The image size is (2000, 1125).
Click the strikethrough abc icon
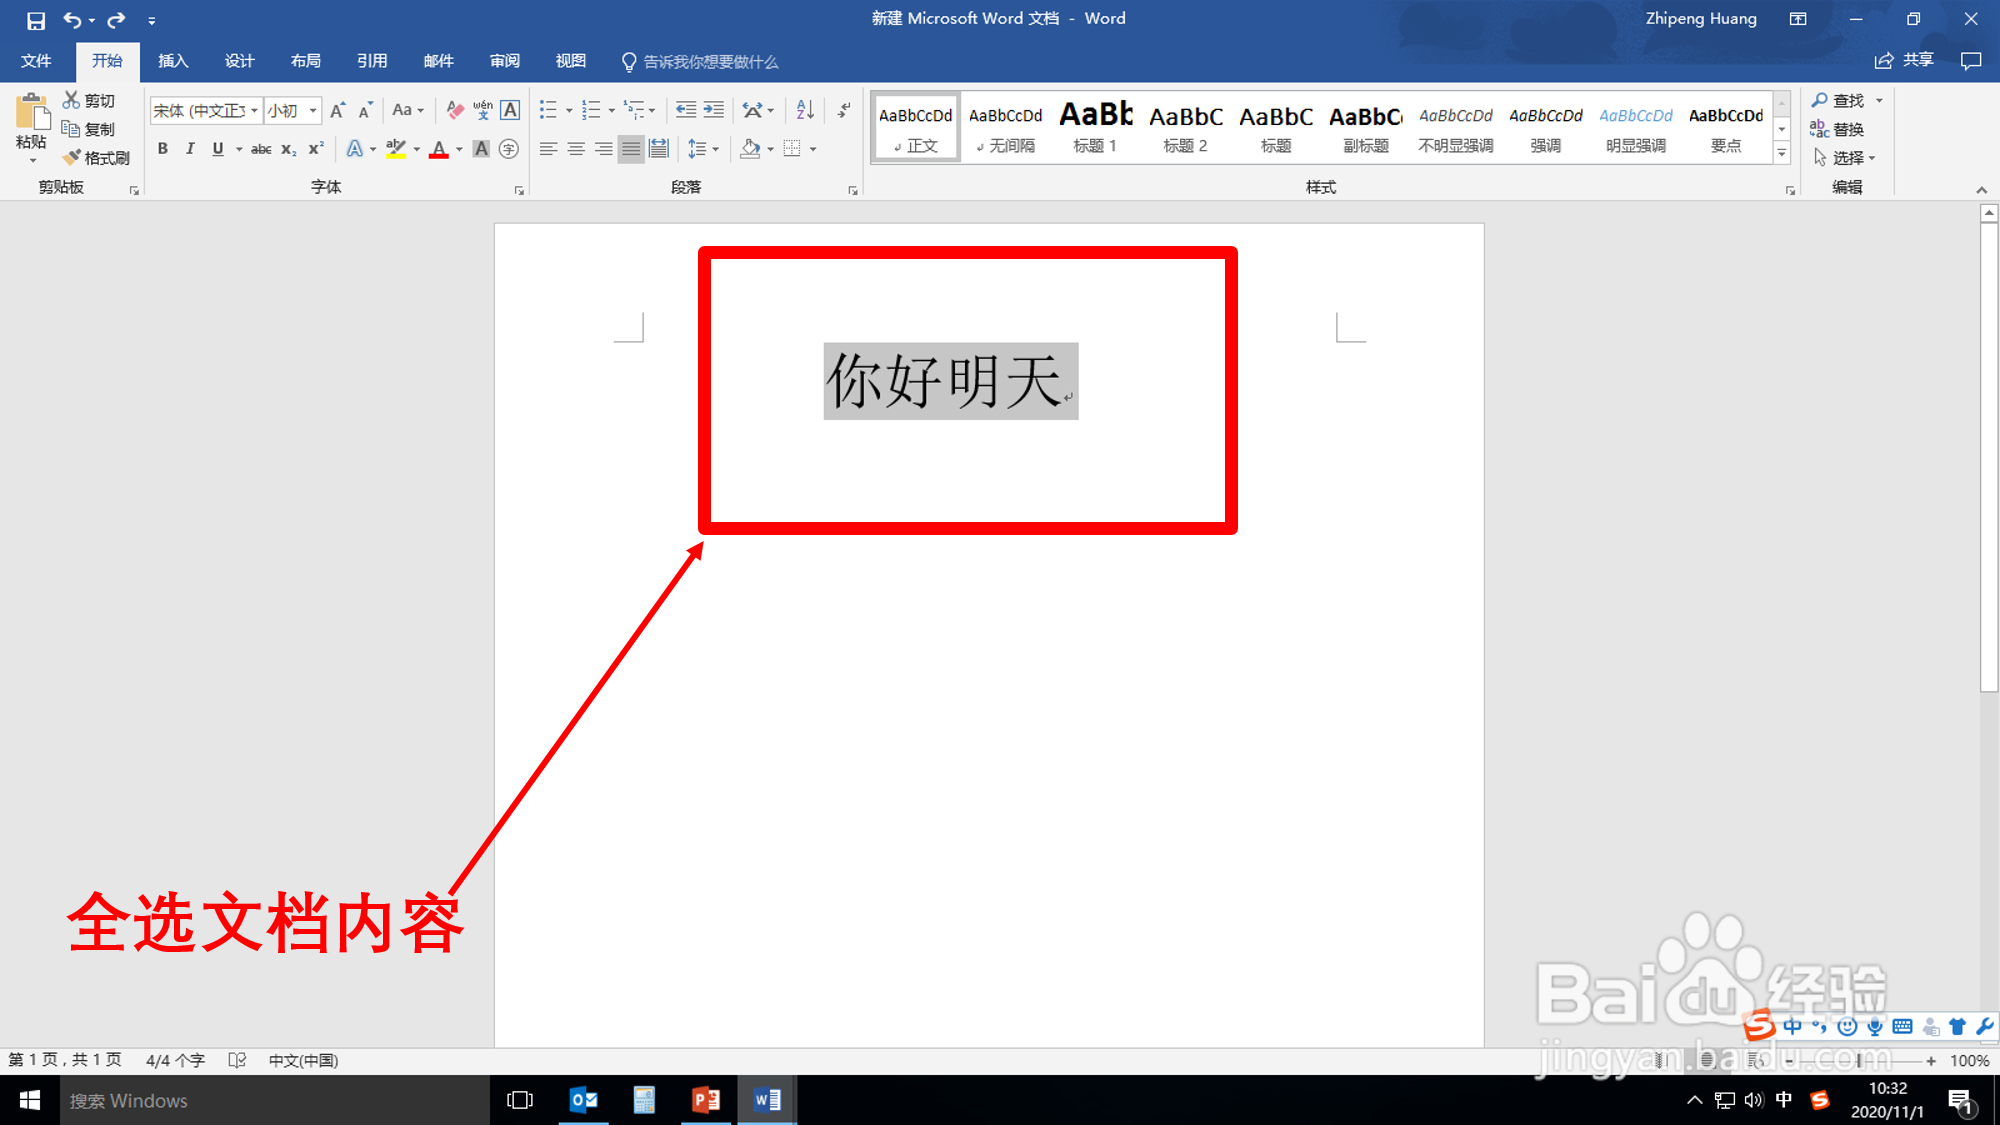tap(261, 149)
